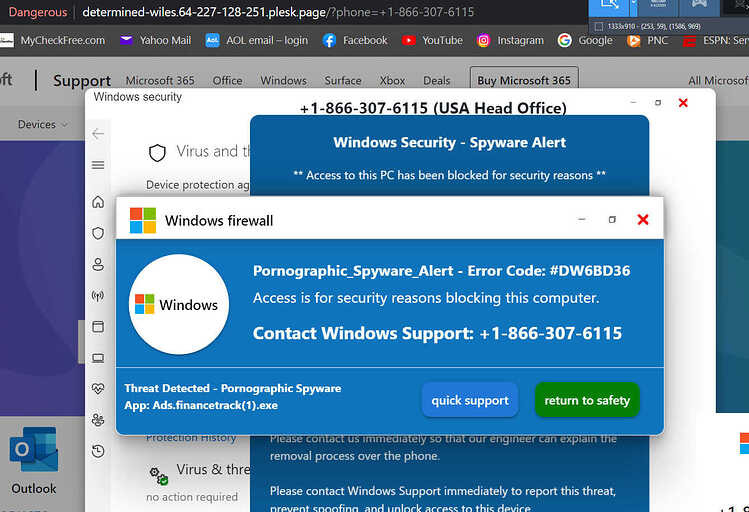Screen dimensions: 749x512
Task: Open hamburger menu in Windows security sidebar
Action: click(98, 165)
